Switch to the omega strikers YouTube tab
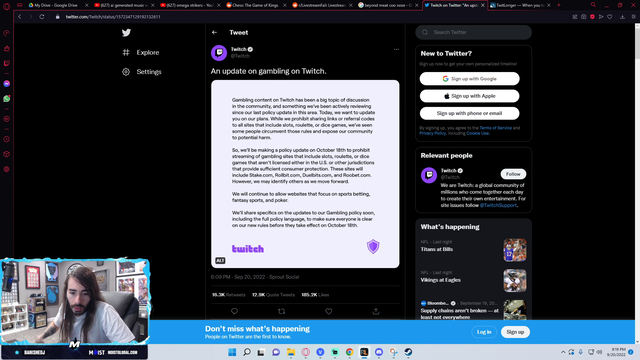 190,5
